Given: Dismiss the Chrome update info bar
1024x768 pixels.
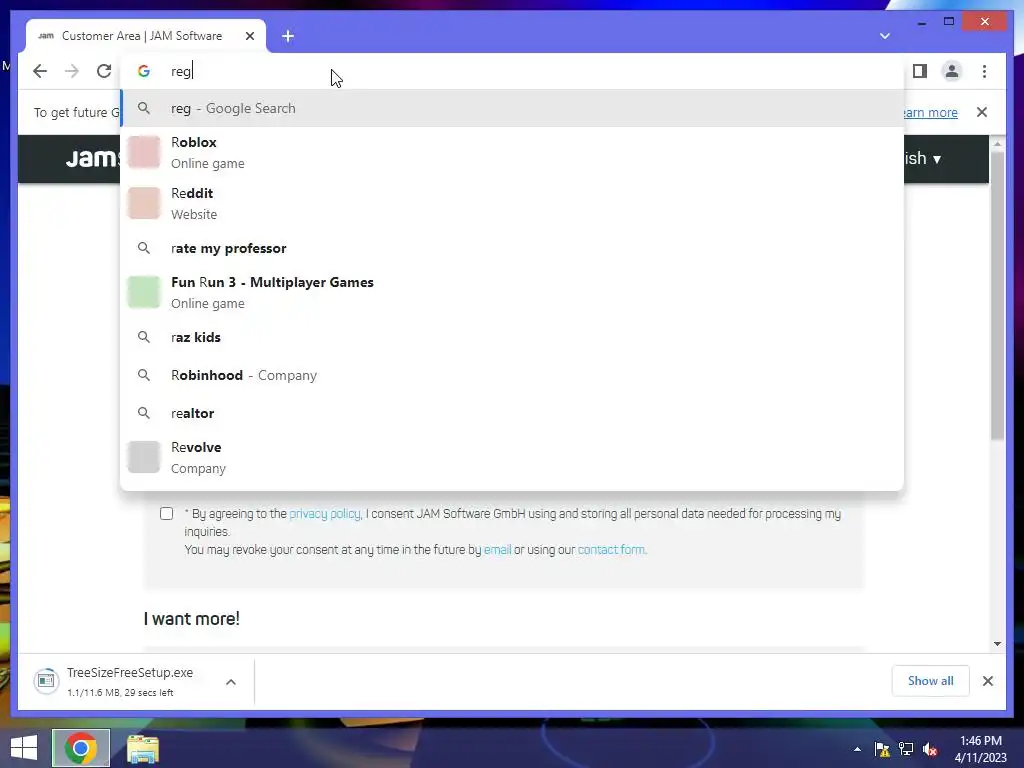Looking at the screenshot, I should pyautogui.click(x=982, y=112).
